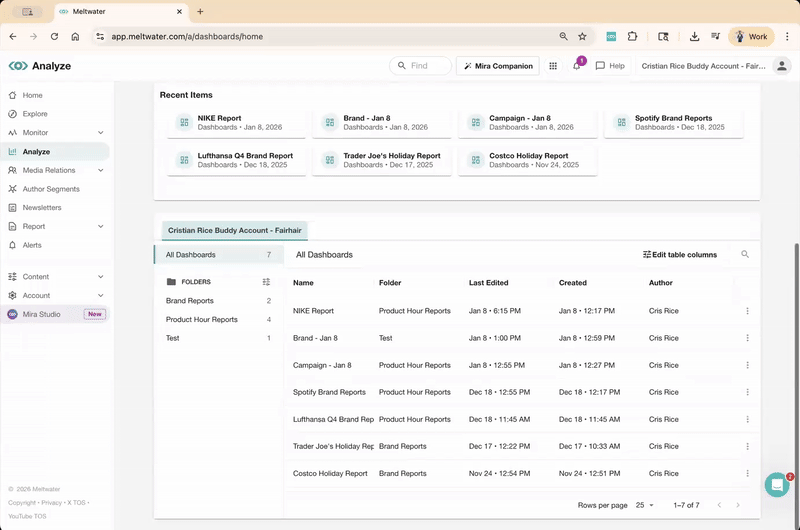Expand the Content sidebar section
The height and width of the screenshot is (530, 800).
(x=101, y=276)
